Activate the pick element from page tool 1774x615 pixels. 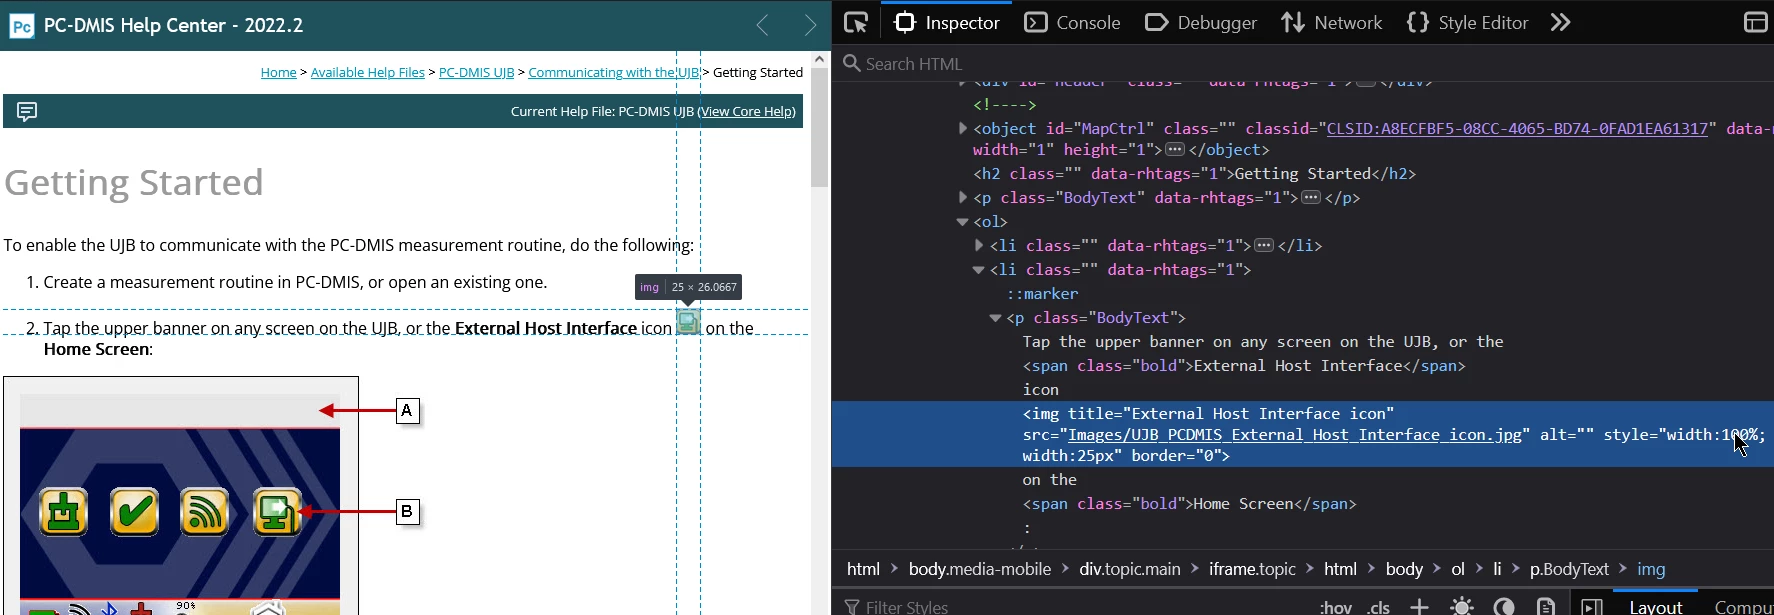pyautogui.click(x=856, y=22)
